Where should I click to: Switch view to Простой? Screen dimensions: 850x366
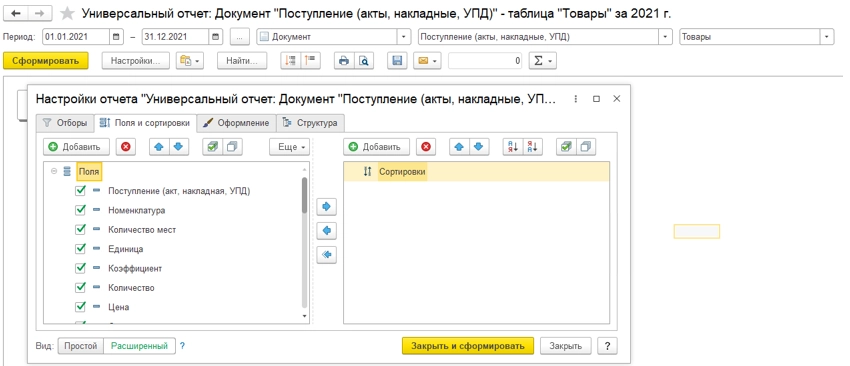[81, 346]
